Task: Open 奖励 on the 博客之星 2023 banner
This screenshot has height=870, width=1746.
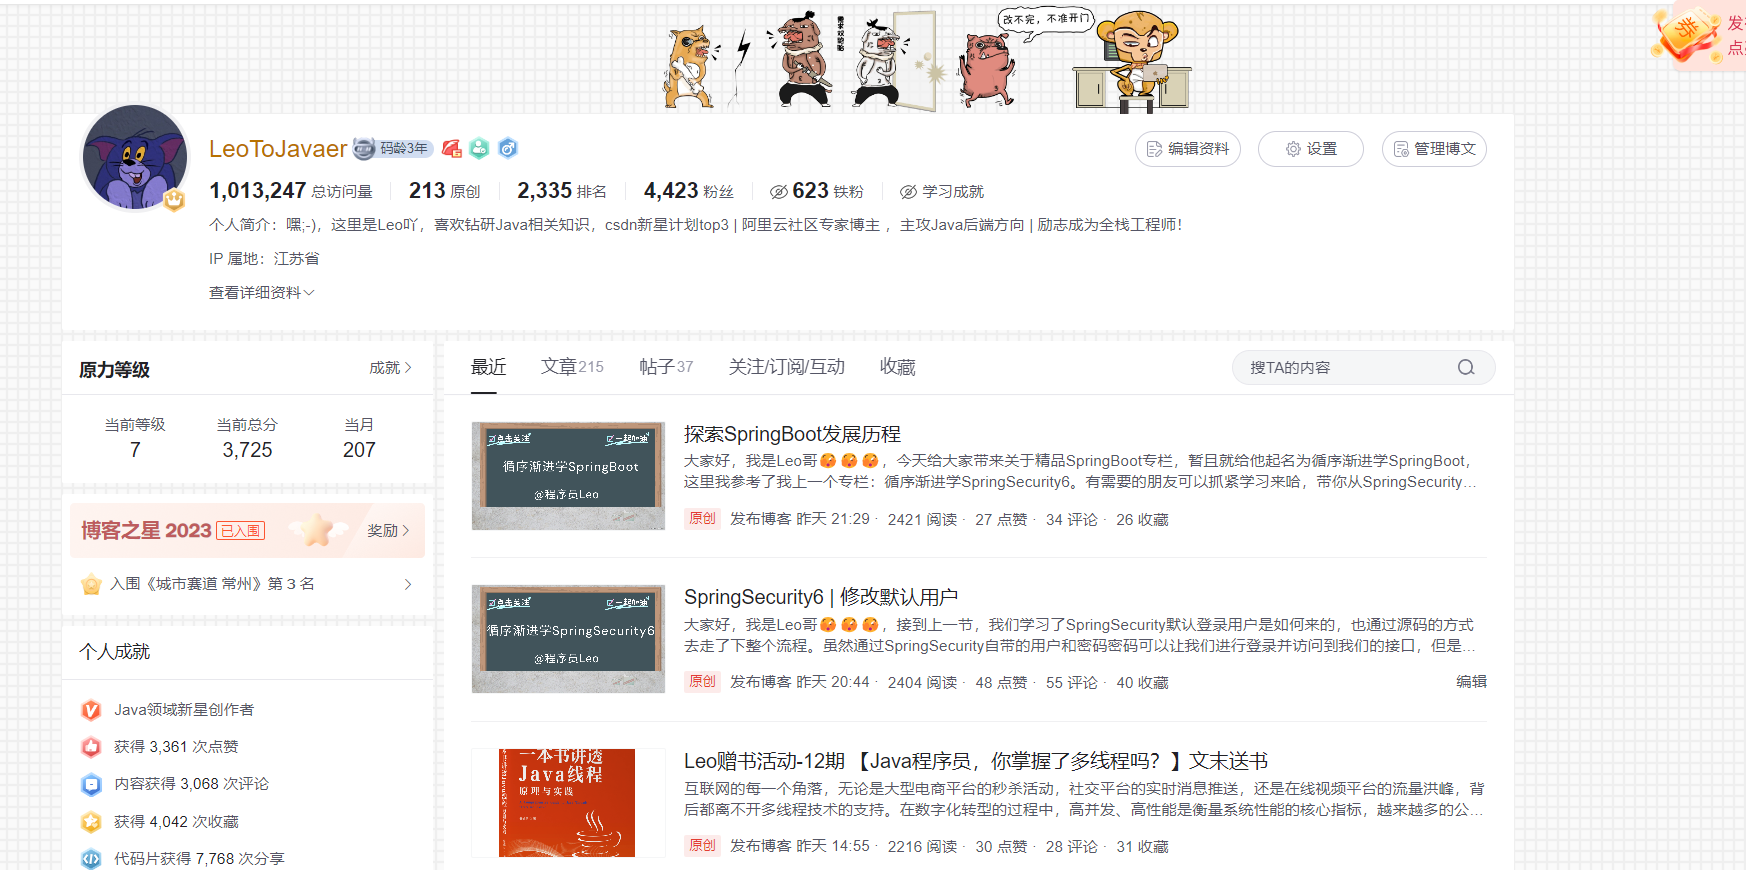Action: click(388, 531)
